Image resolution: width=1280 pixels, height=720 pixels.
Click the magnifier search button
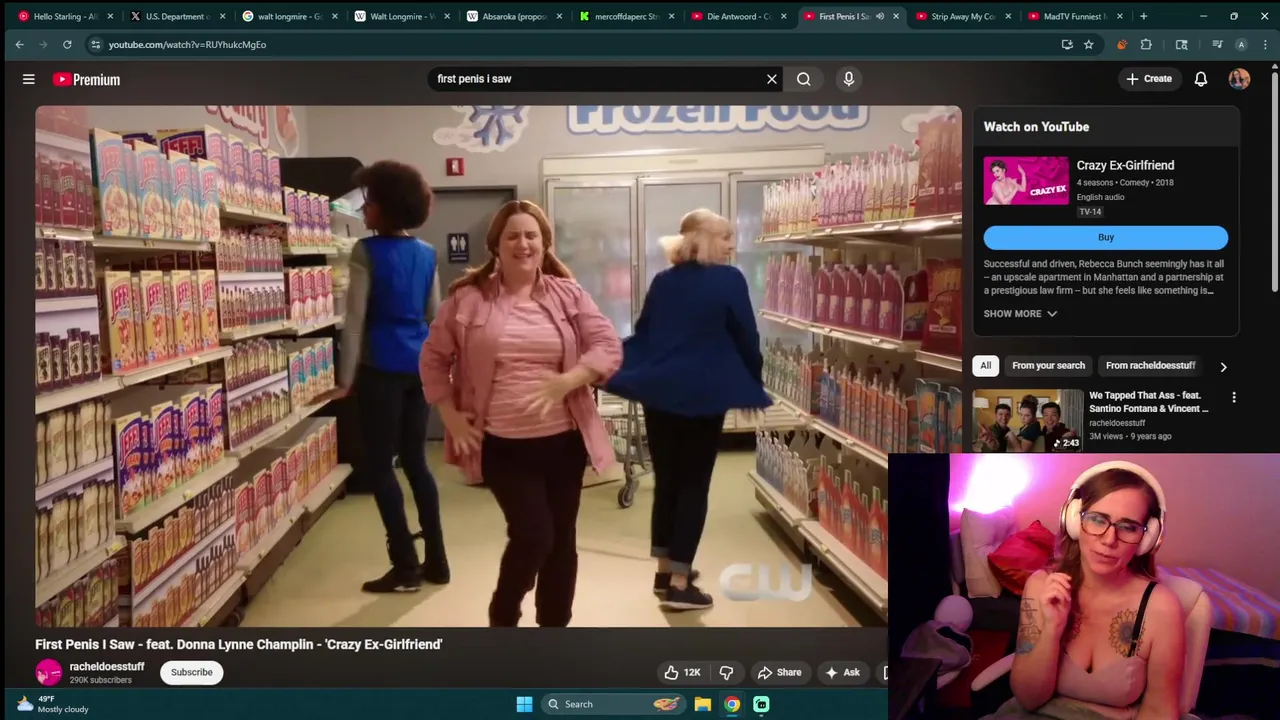[x=804, y=79]
